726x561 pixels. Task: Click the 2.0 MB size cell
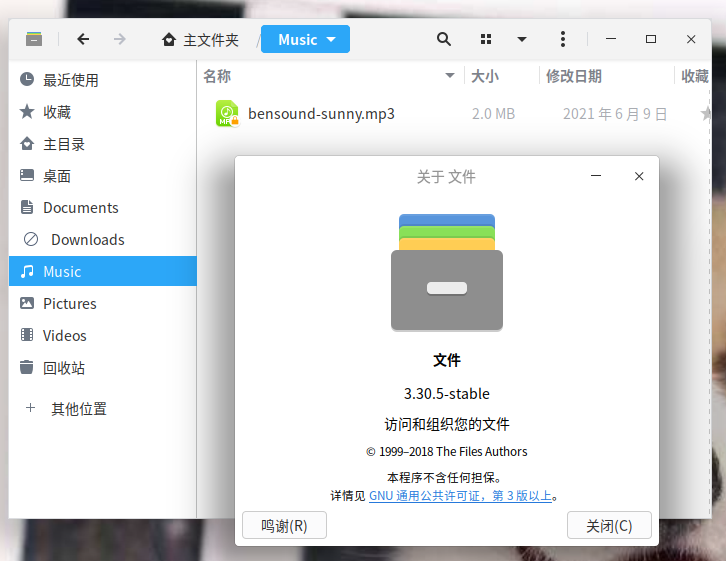point(494,114)
